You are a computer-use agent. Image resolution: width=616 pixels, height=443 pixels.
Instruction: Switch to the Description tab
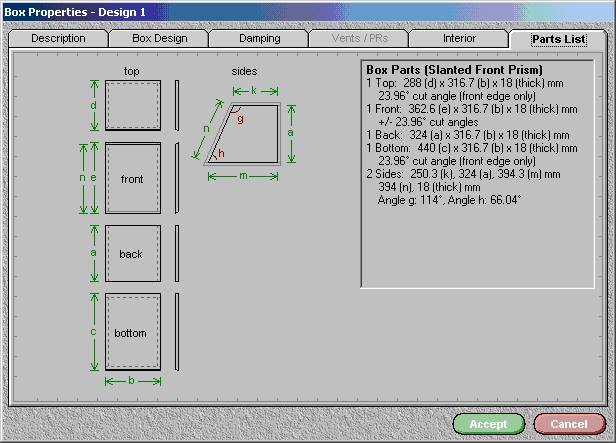pyautogui.click(x=58, y=38)
